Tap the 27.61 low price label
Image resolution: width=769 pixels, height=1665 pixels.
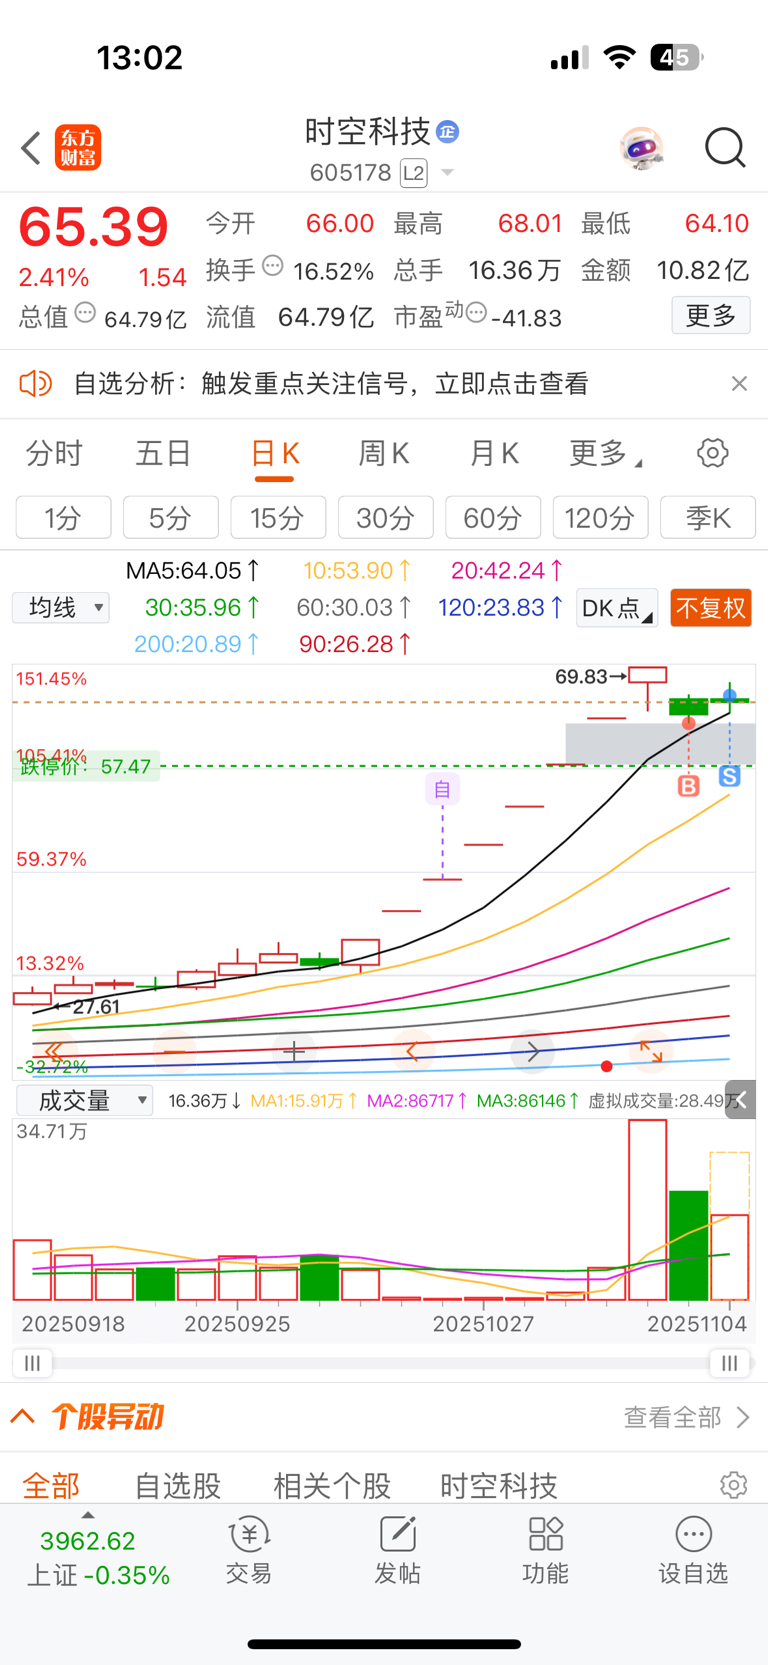pos(96,1007)
